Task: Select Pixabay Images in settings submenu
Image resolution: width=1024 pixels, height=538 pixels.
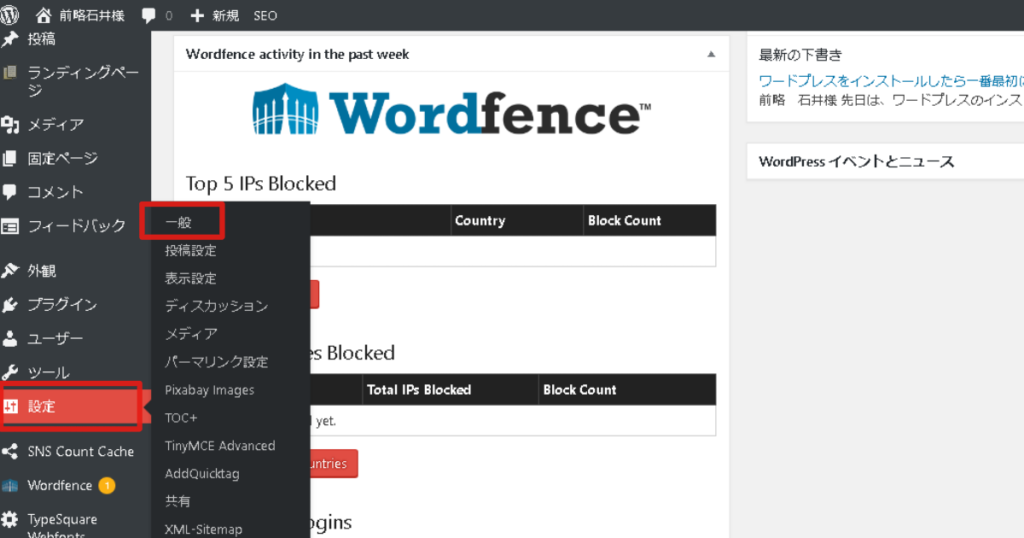Action: point(209,390)
